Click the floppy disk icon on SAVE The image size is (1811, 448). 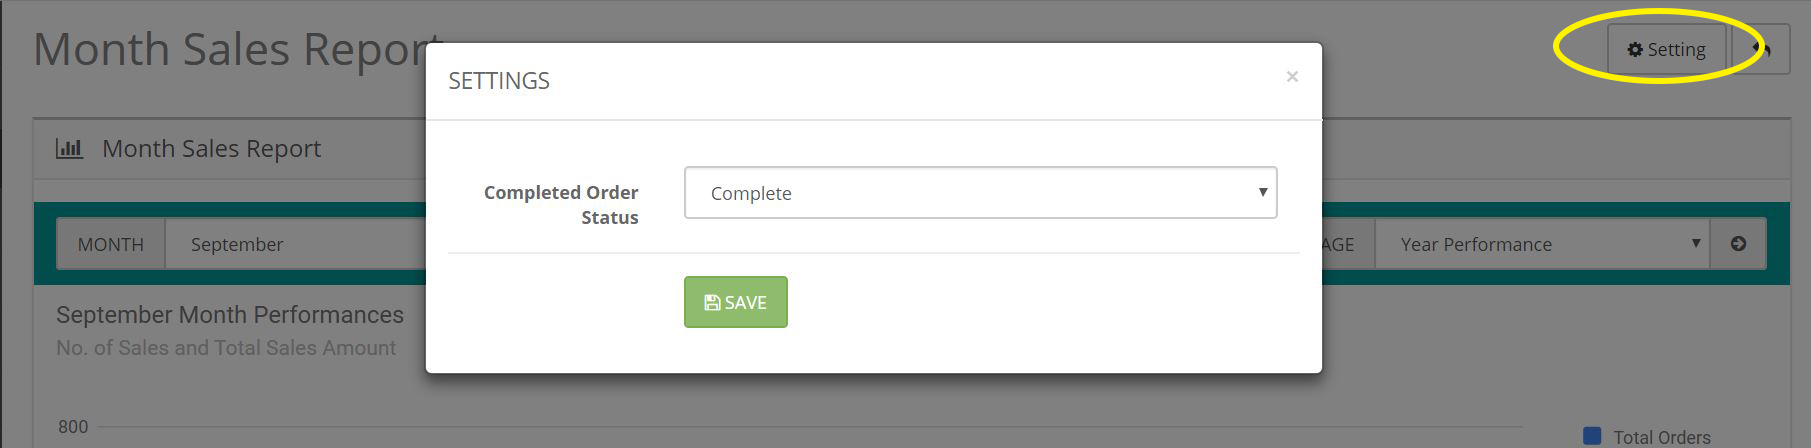712,302
